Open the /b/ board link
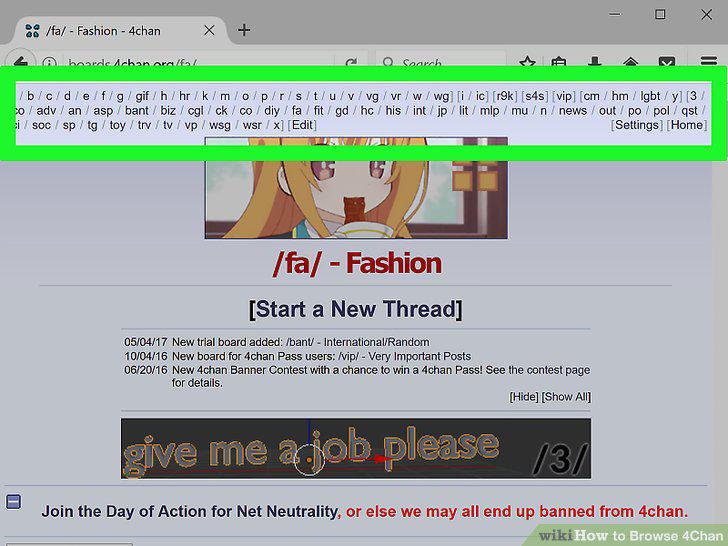 click(30, 96)
